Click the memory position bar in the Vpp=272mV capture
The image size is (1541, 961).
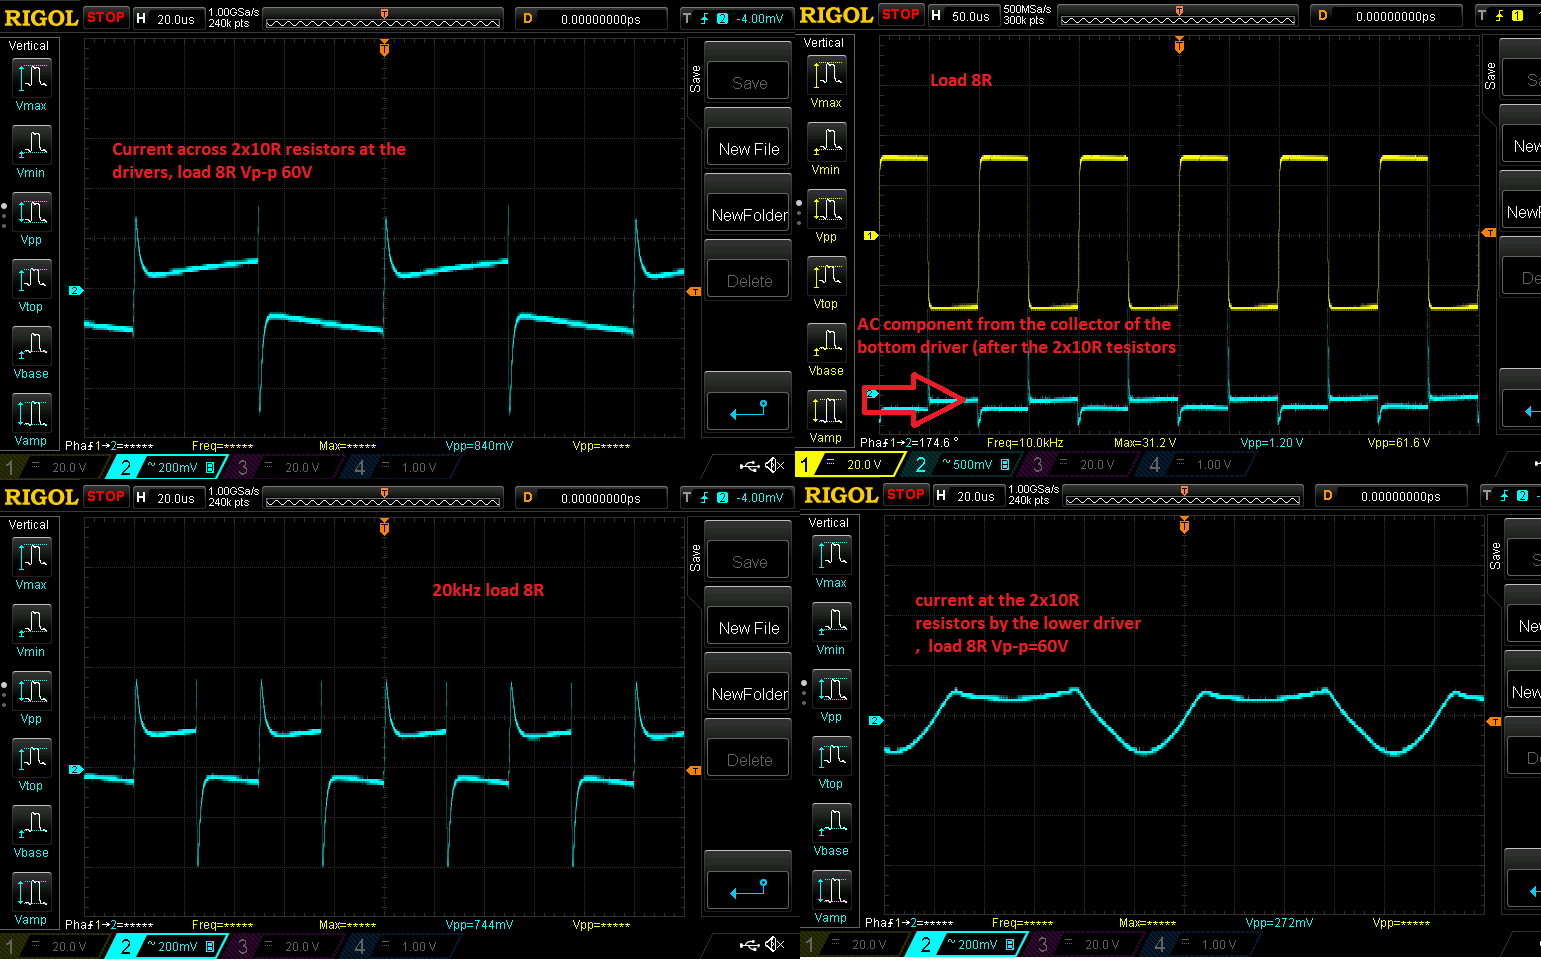(1183, 497)
